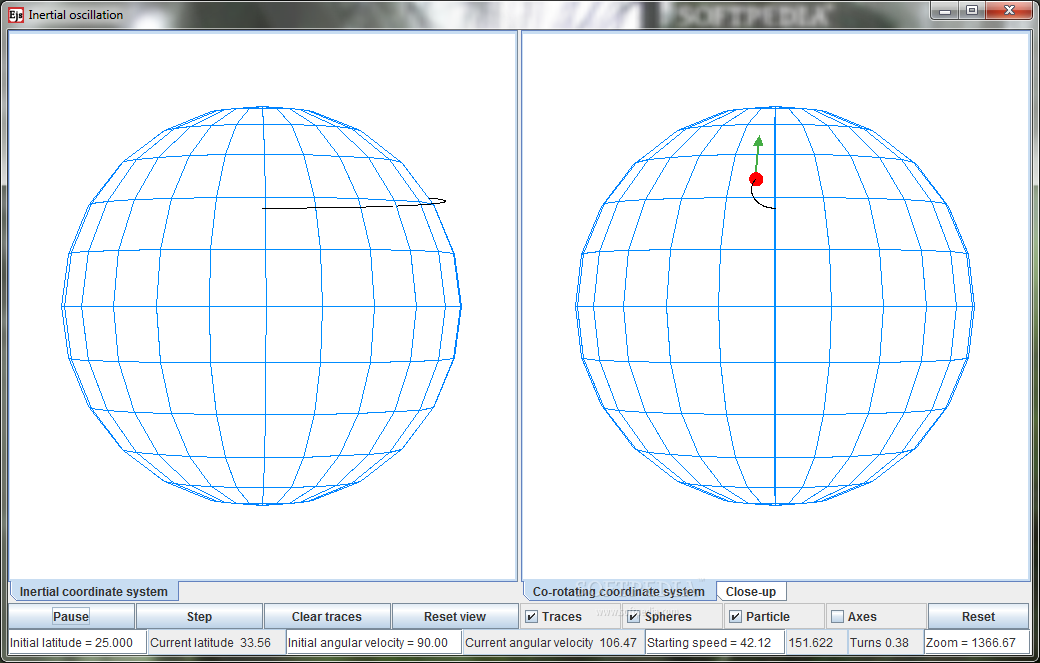Select the Current latitude value field
1040x663 pixels.
216,642
